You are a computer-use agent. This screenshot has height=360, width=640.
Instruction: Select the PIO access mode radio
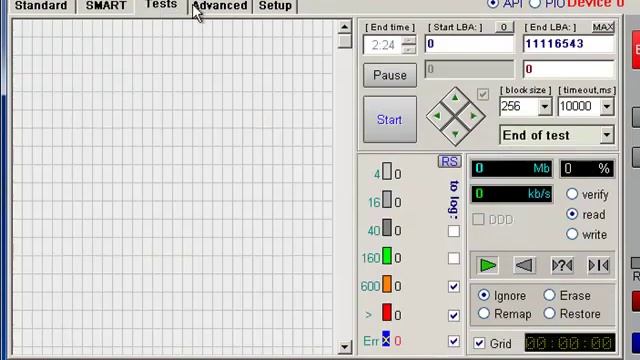pyautogui.click(x=535, y=3)
